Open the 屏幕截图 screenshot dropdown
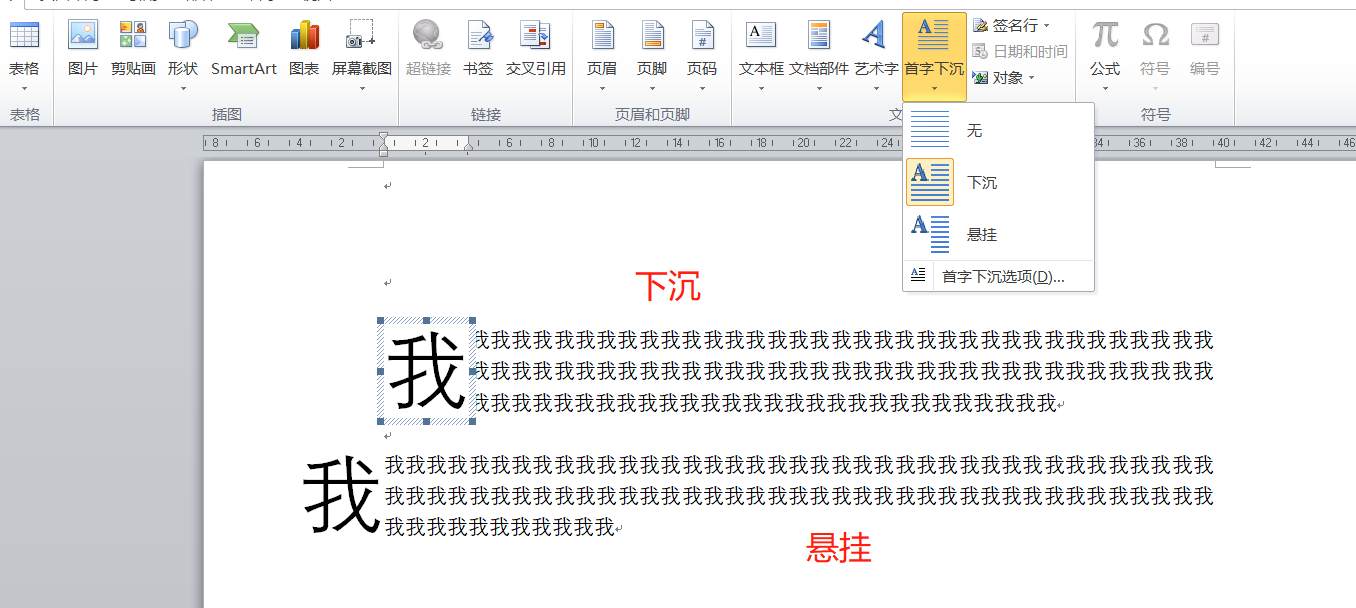This screenshot has width=1356, height=608. tap(362, 88)
